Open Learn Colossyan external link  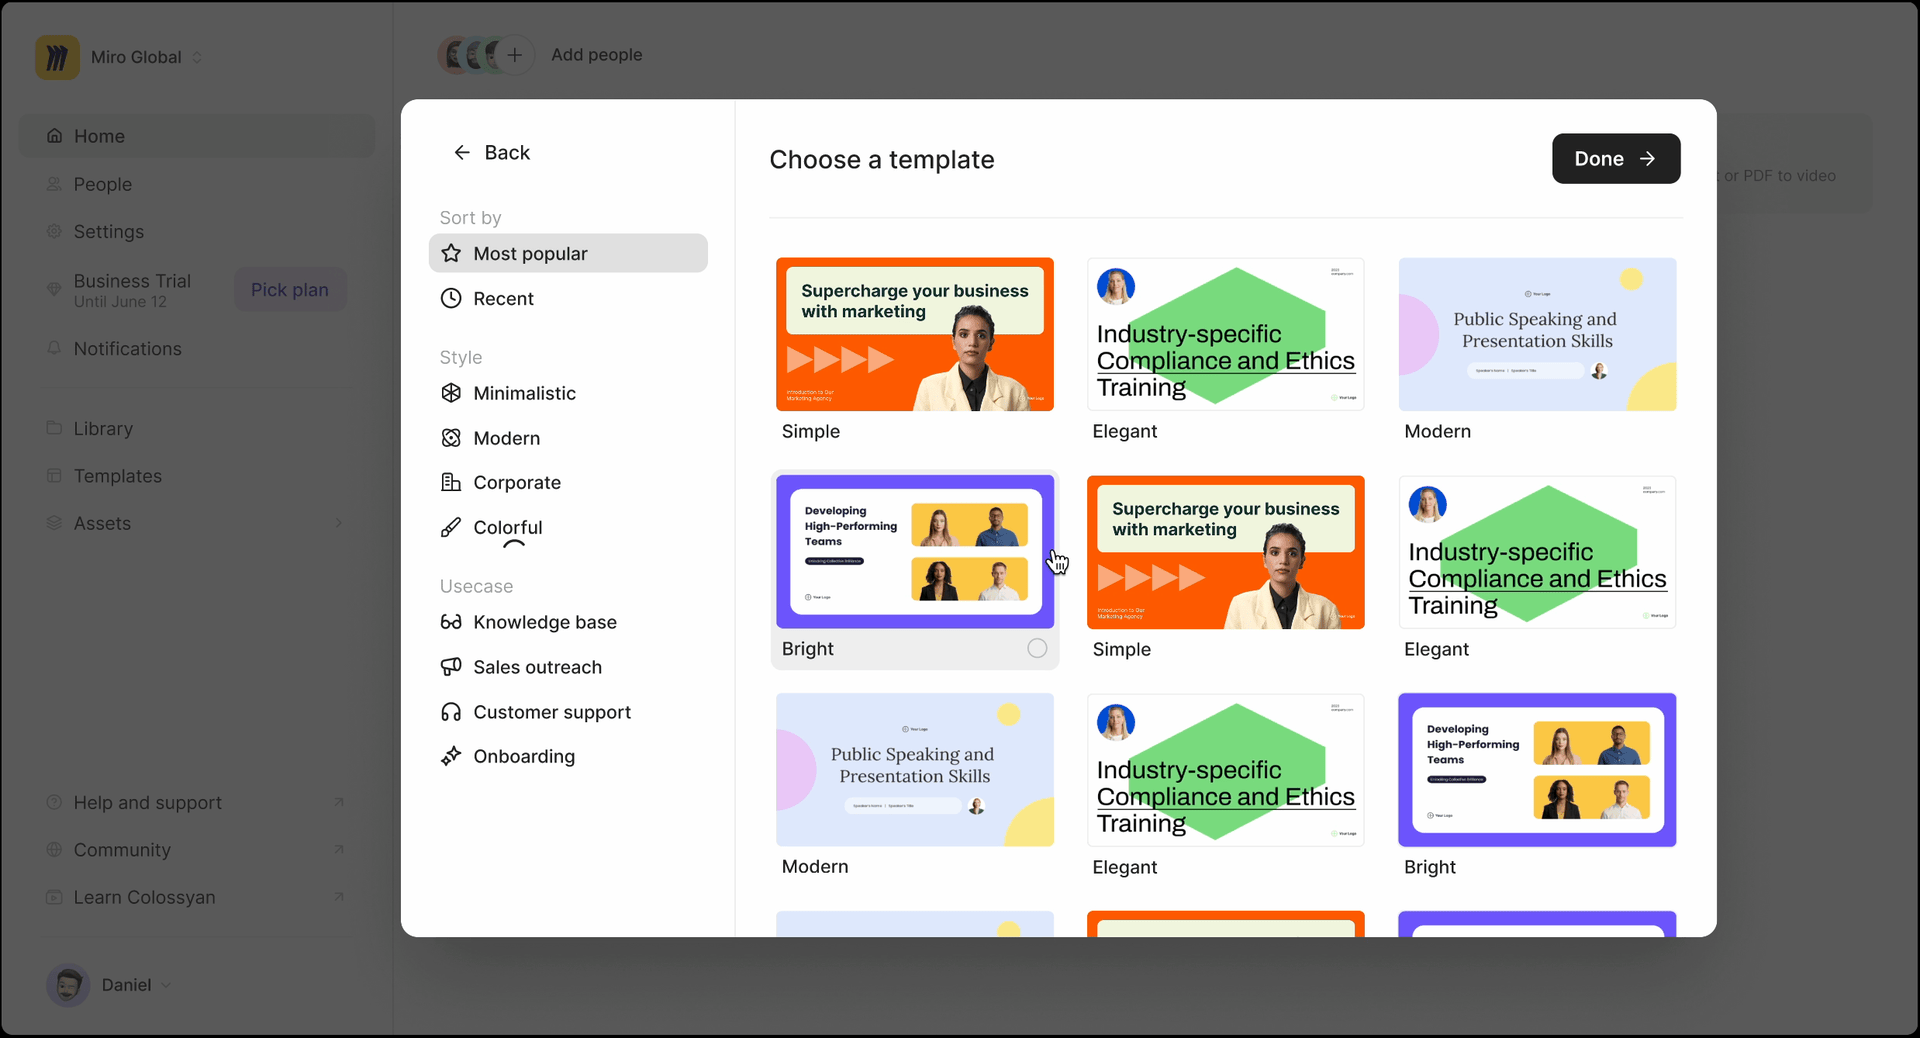[338, 897]
